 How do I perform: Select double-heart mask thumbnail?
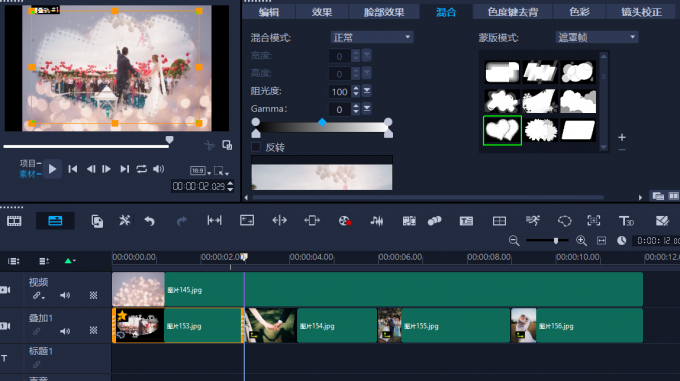click(x=502, y=130)
